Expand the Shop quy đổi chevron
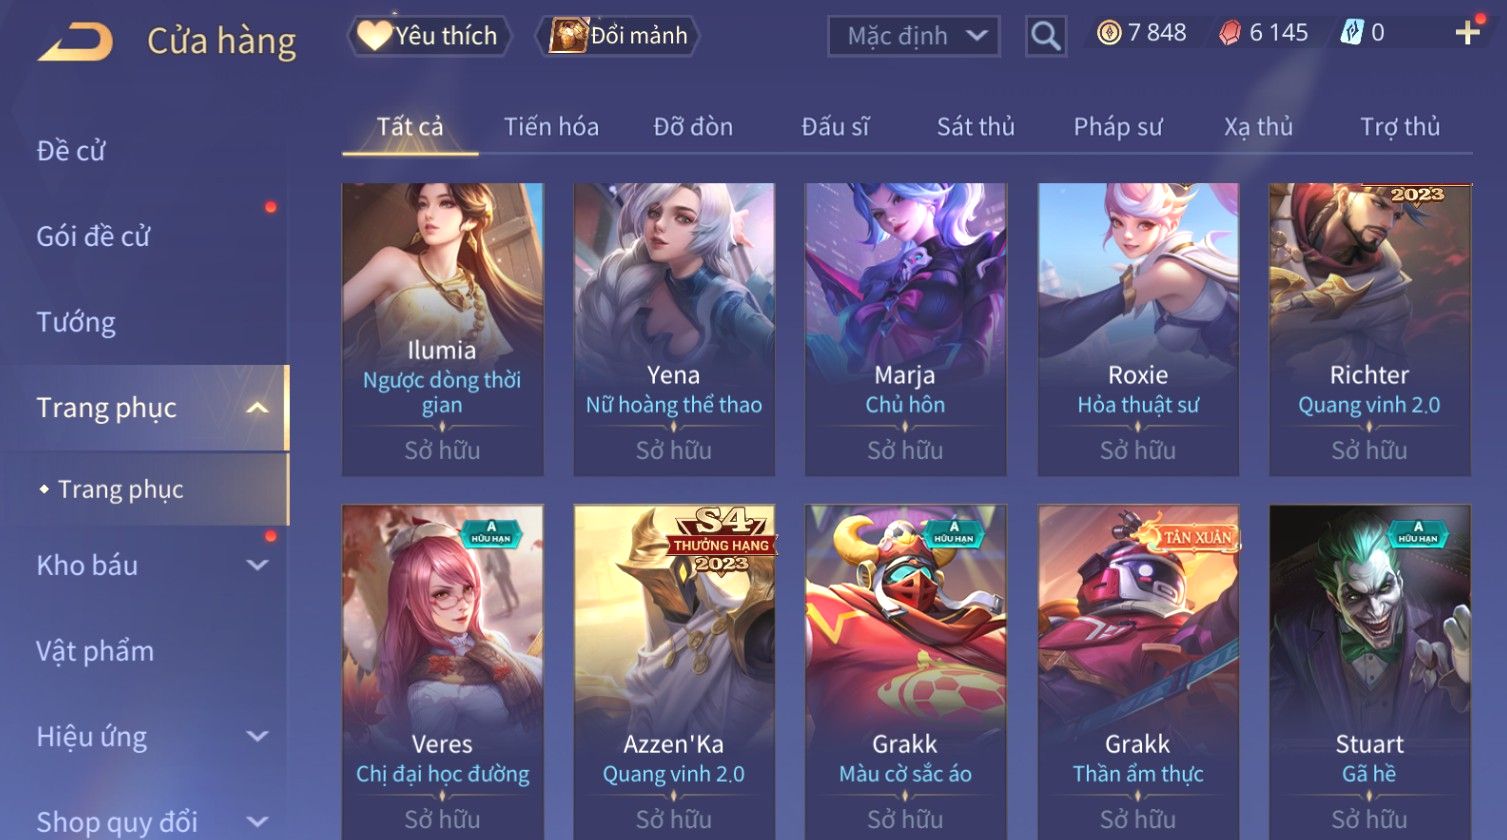 (x=257, y=822)
